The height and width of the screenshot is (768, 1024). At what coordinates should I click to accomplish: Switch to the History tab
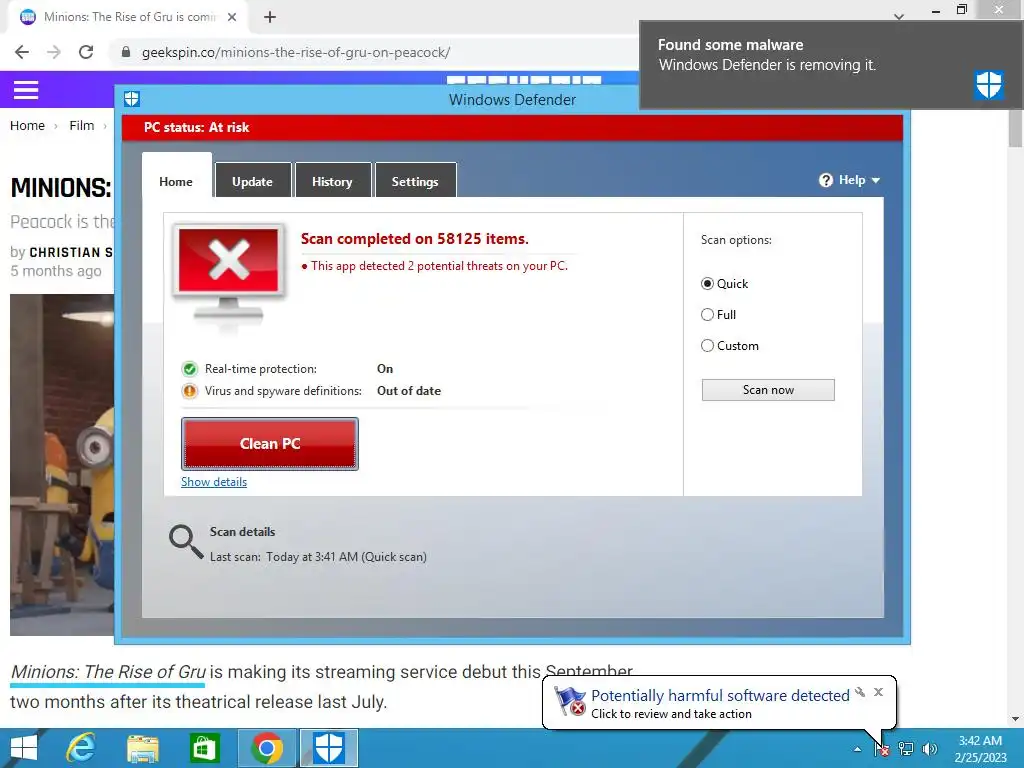[332, 182]
